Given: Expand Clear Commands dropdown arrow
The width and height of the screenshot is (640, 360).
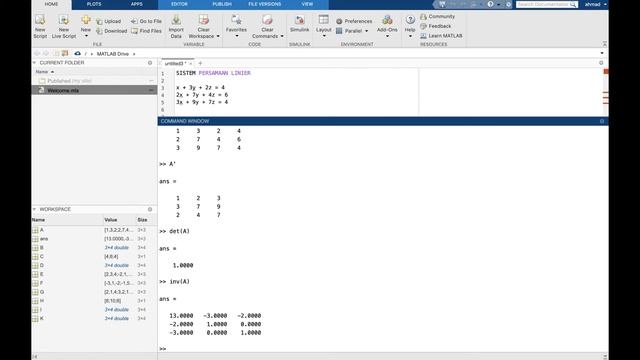Looking at the screenshot, I should pos(282,36).
